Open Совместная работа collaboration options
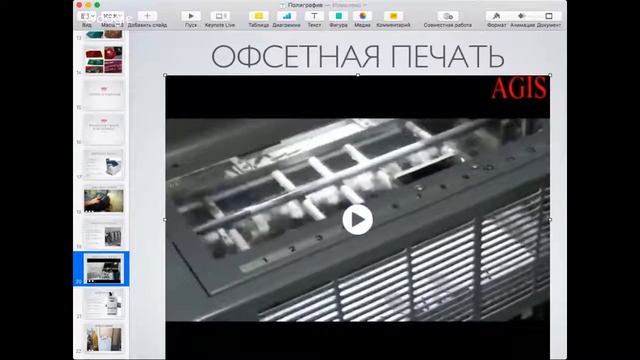The image size is (640, 360). tap(448, 16)
